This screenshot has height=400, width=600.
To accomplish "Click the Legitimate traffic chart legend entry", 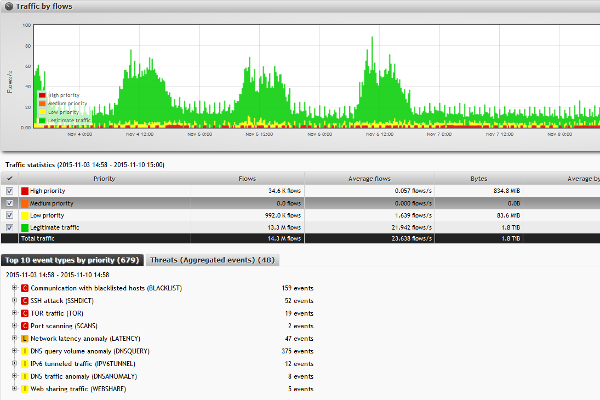I will [65, 120].
